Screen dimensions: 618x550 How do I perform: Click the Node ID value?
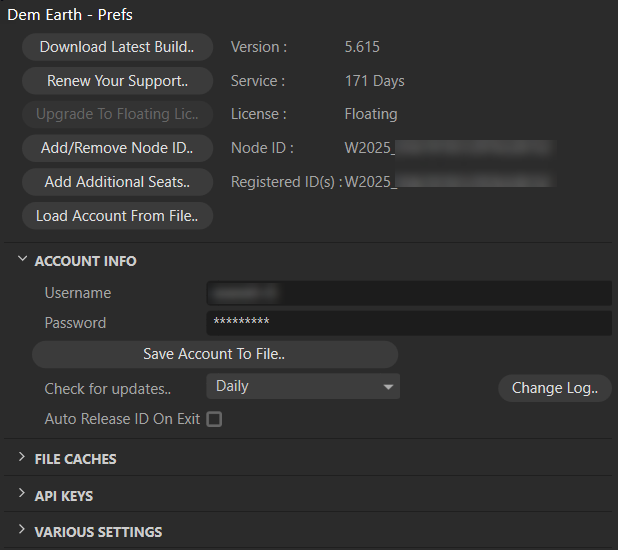click(450, 148)
